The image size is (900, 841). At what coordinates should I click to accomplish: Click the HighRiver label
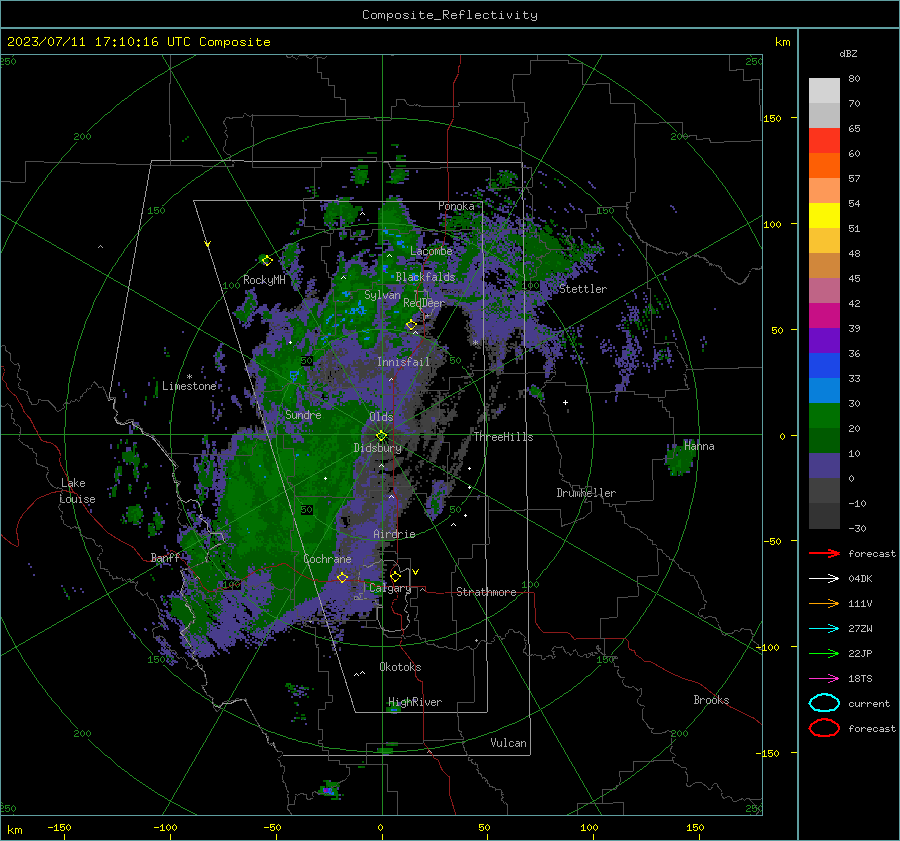click(x=415, y=702)
